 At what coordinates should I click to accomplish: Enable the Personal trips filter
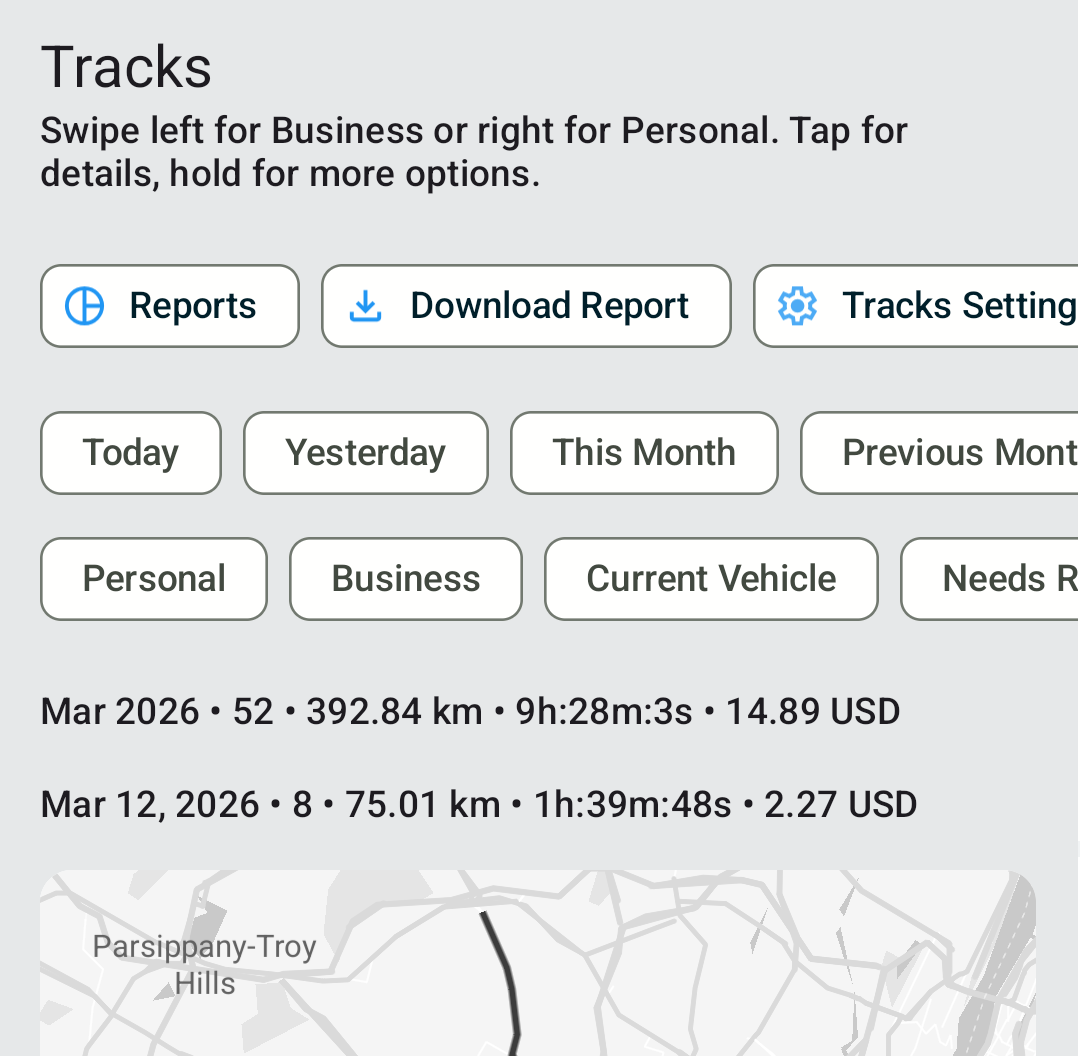coord(153,578)
